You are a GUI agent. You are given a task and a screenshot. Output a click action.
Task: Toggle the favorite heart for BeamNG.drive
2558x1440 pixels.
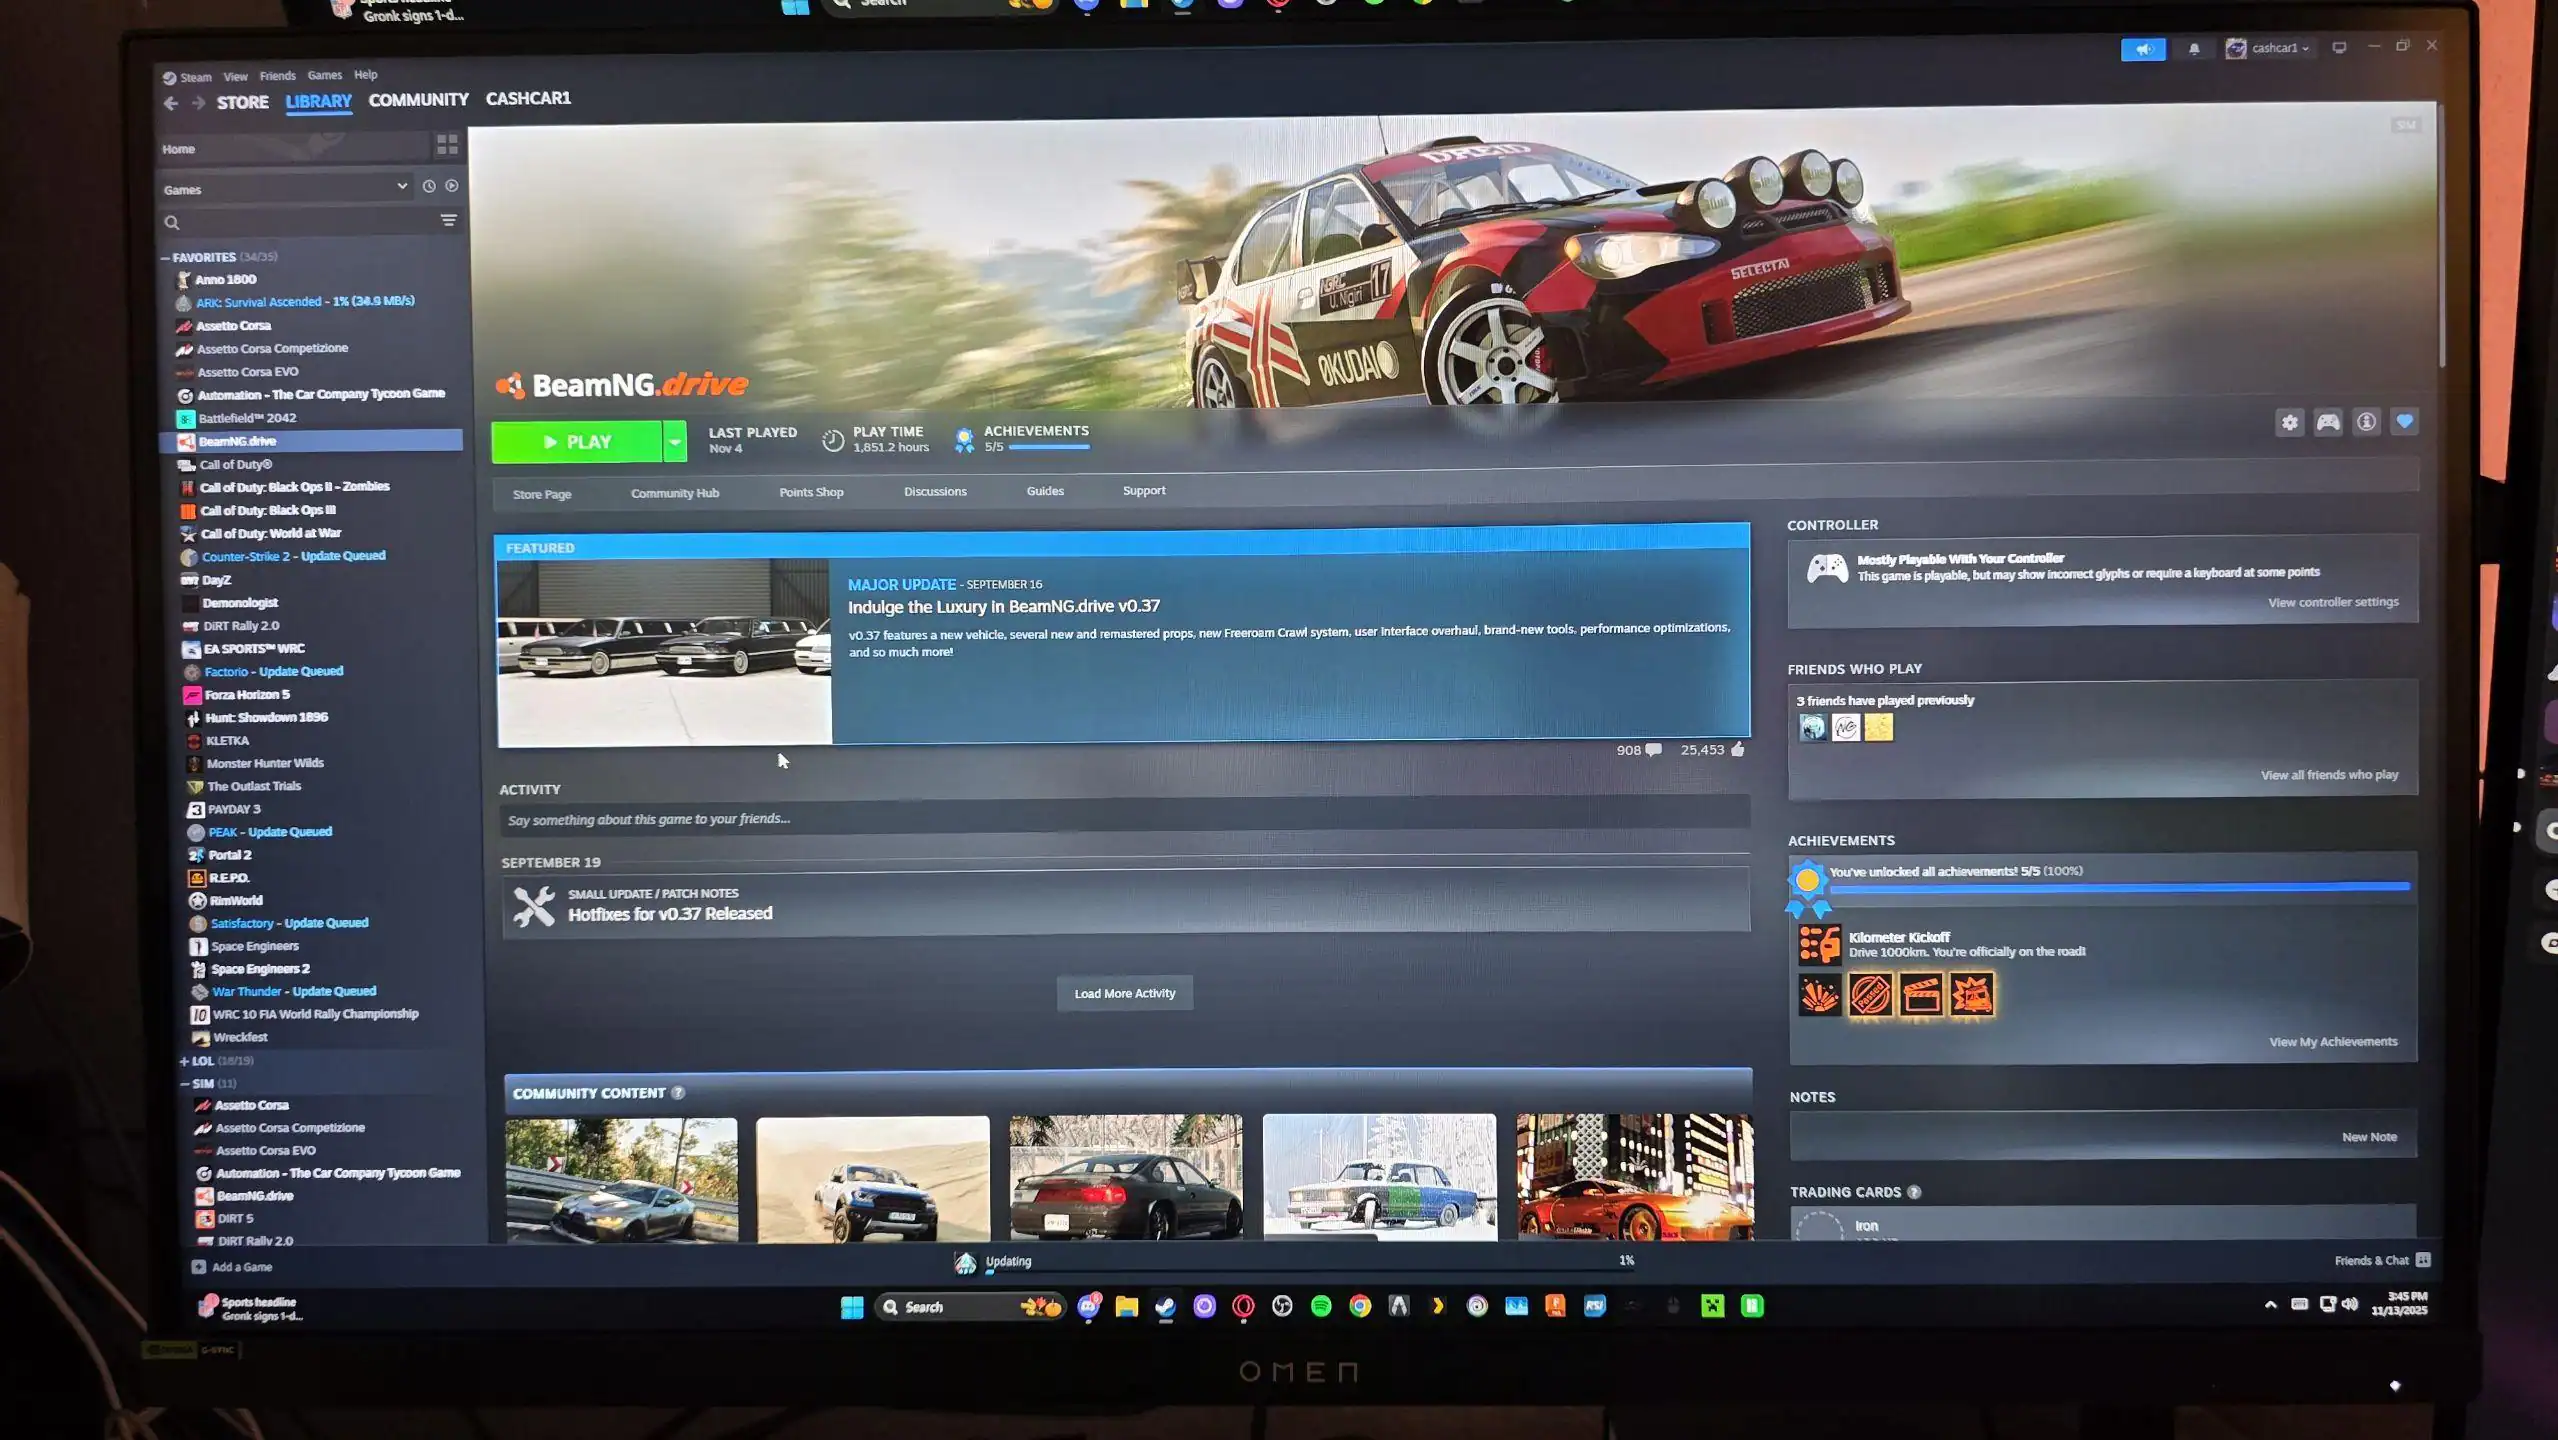point(2404,422)
